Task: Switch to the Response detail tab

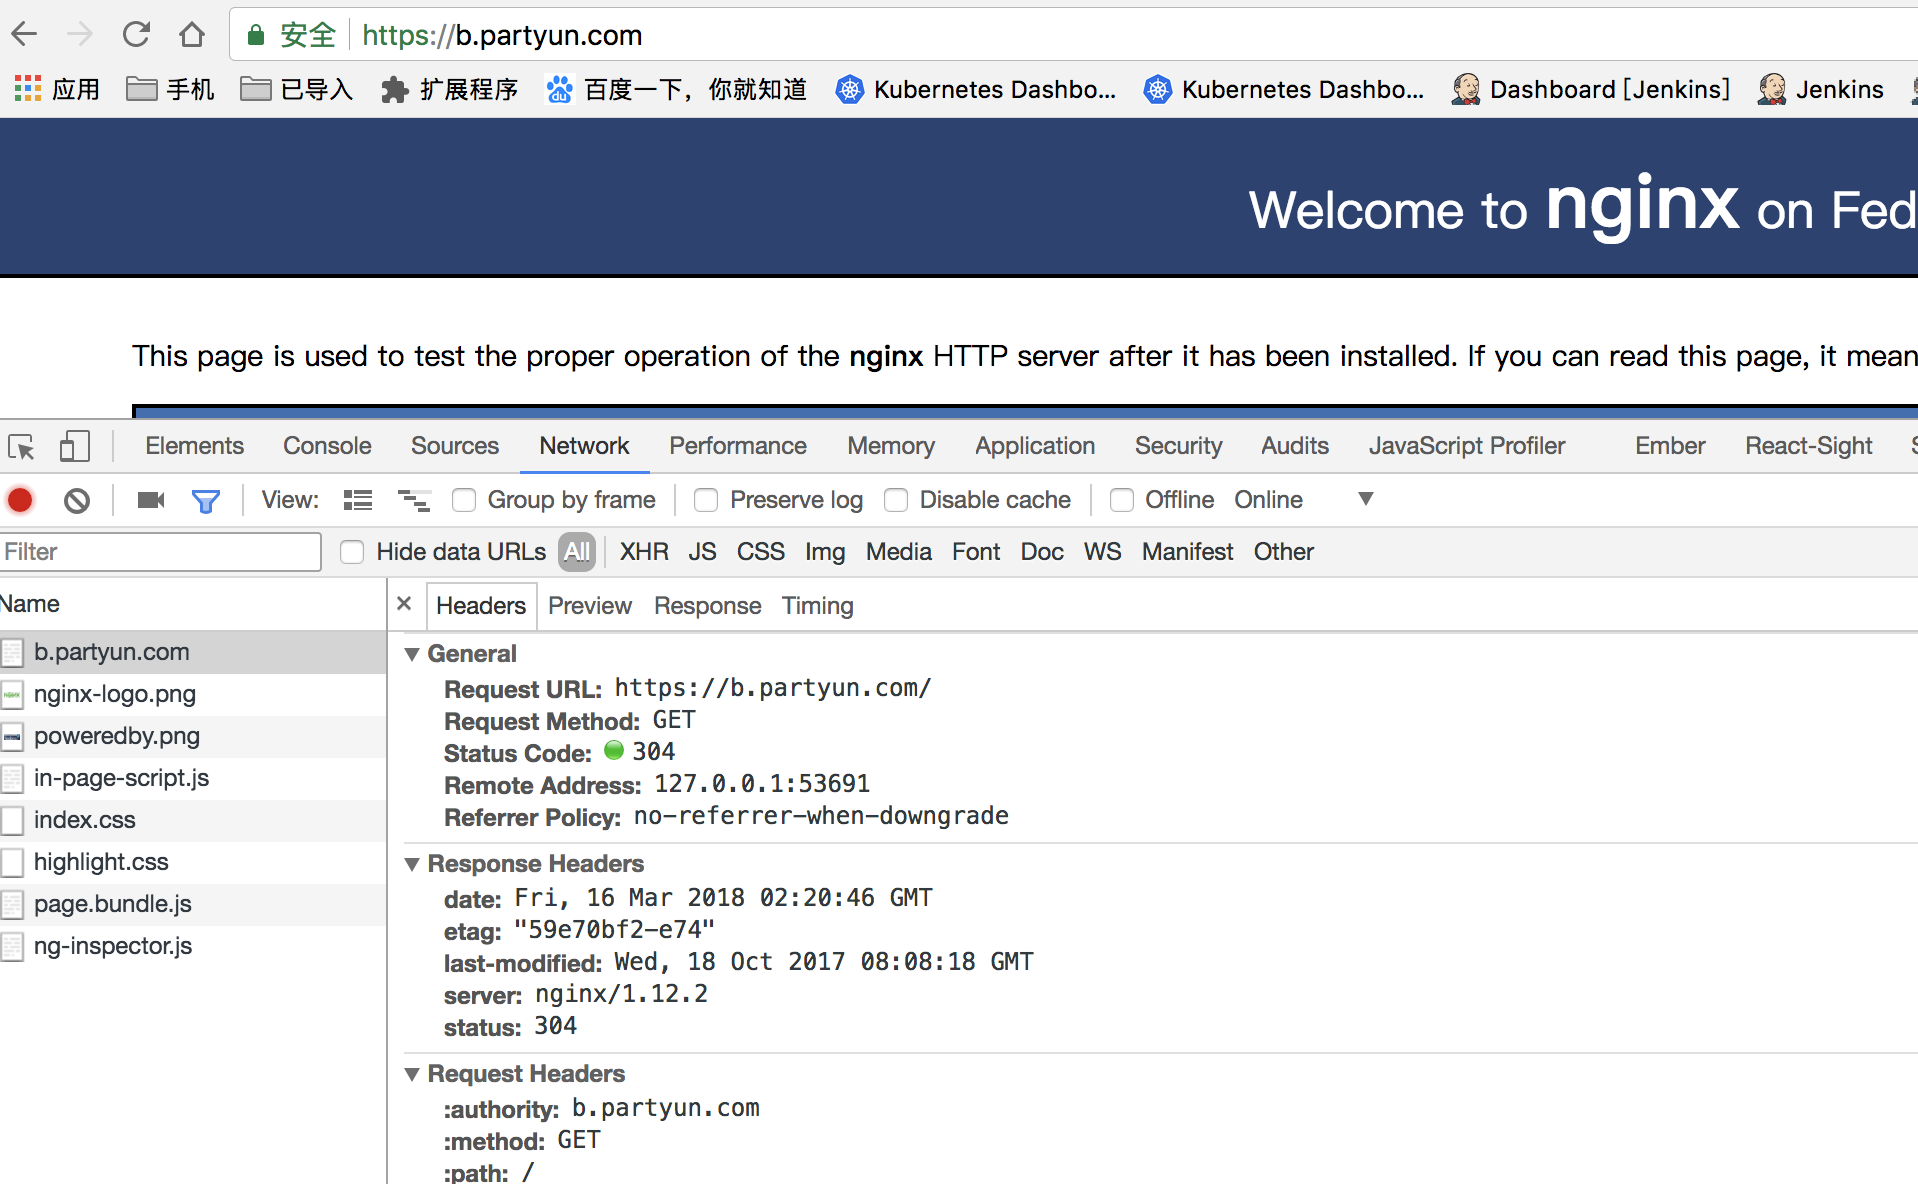Action: 708,606
